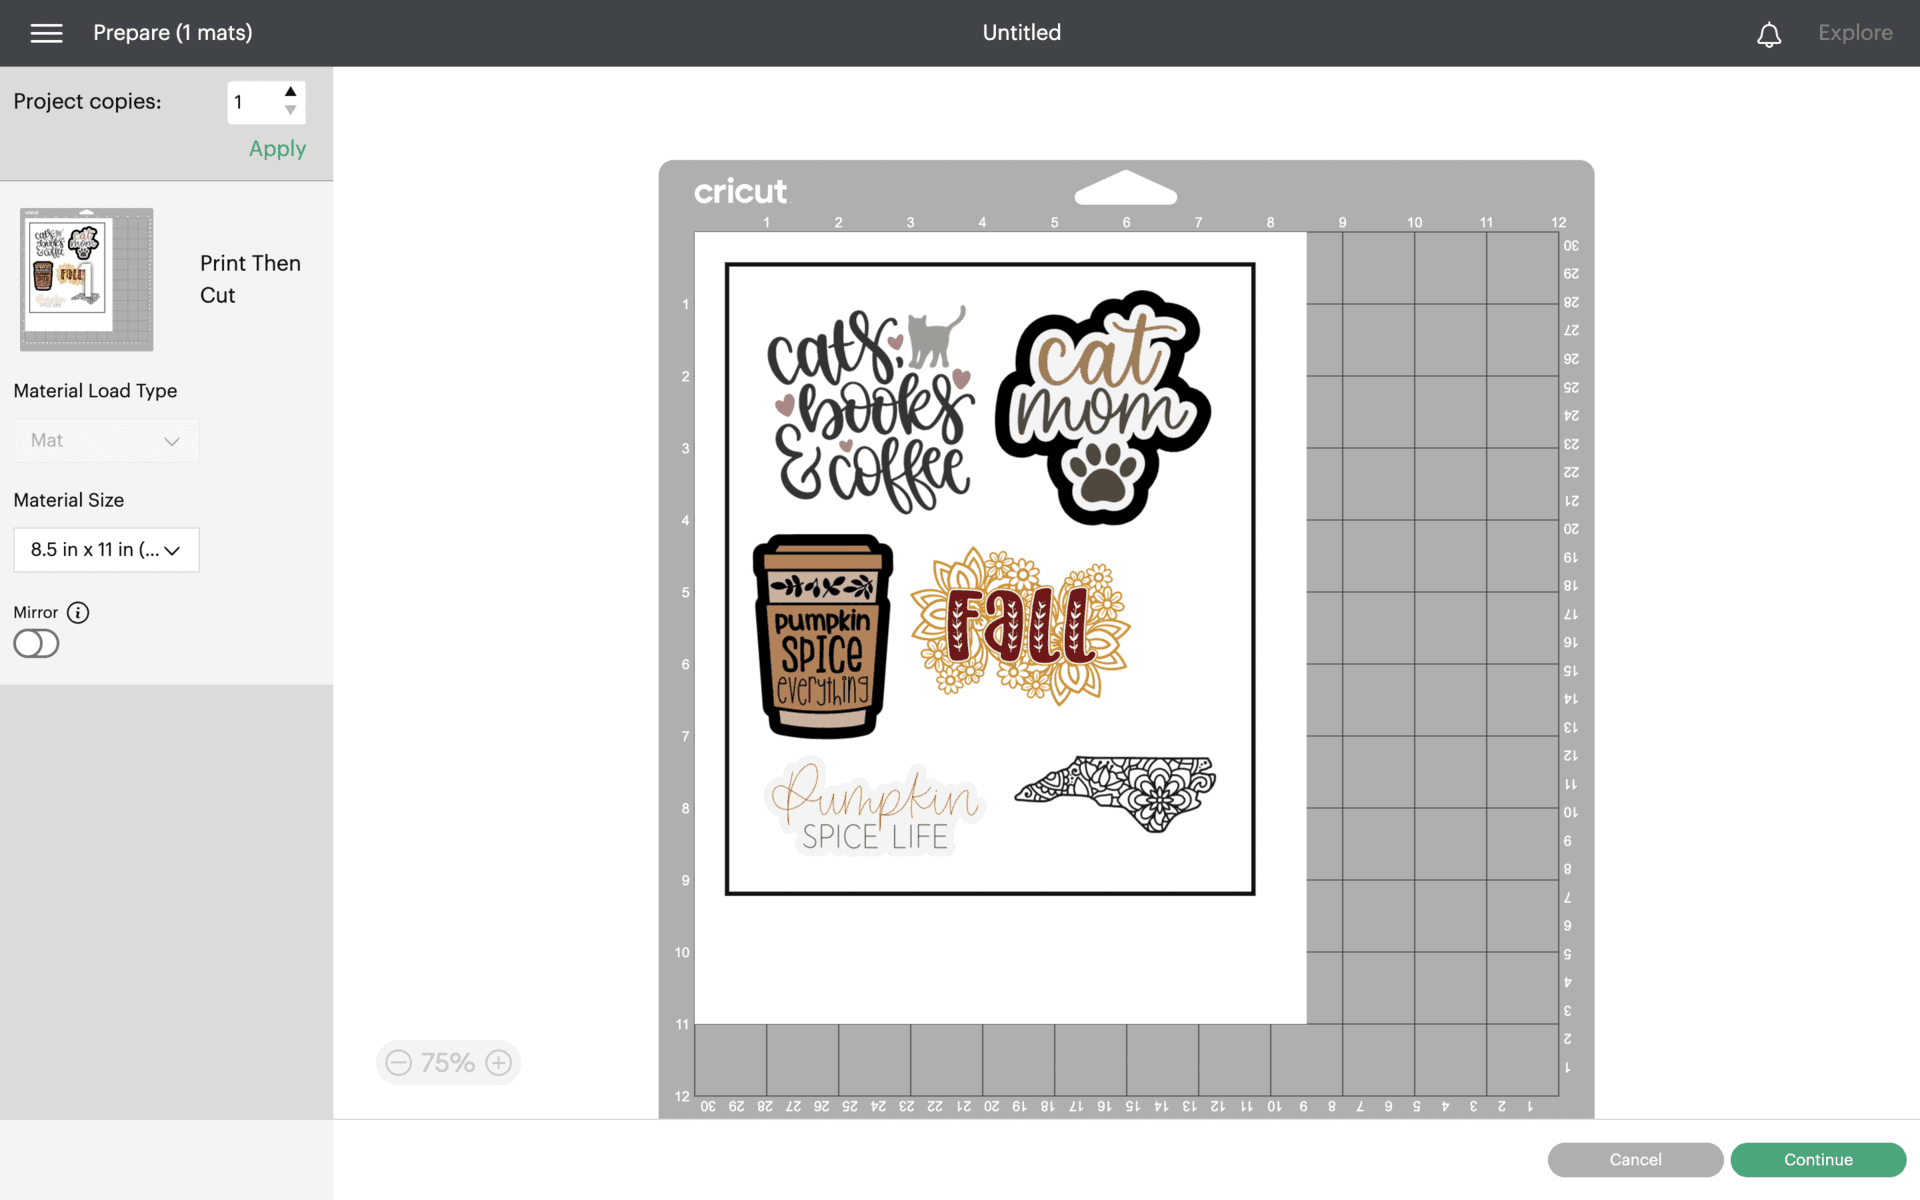The width and height of the screenshot is (1920, 1200).
Task: Open the hamburger navigation menu
Action: [46, 32]
